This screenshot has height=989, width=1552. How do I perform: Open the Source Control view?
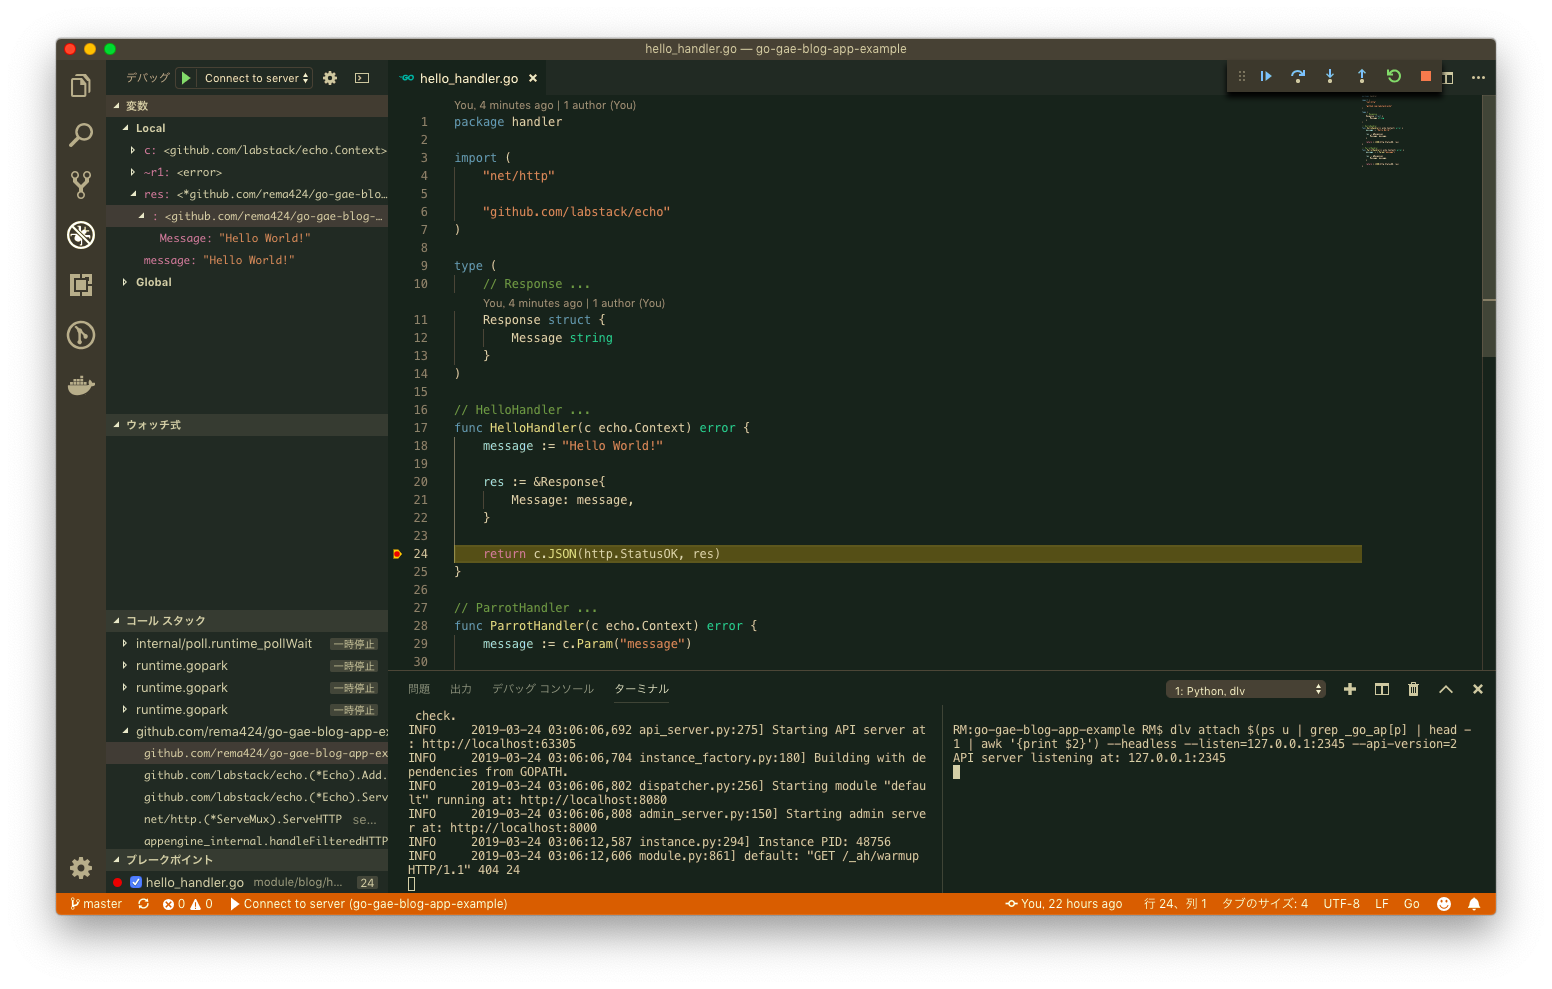coord(81,184)
